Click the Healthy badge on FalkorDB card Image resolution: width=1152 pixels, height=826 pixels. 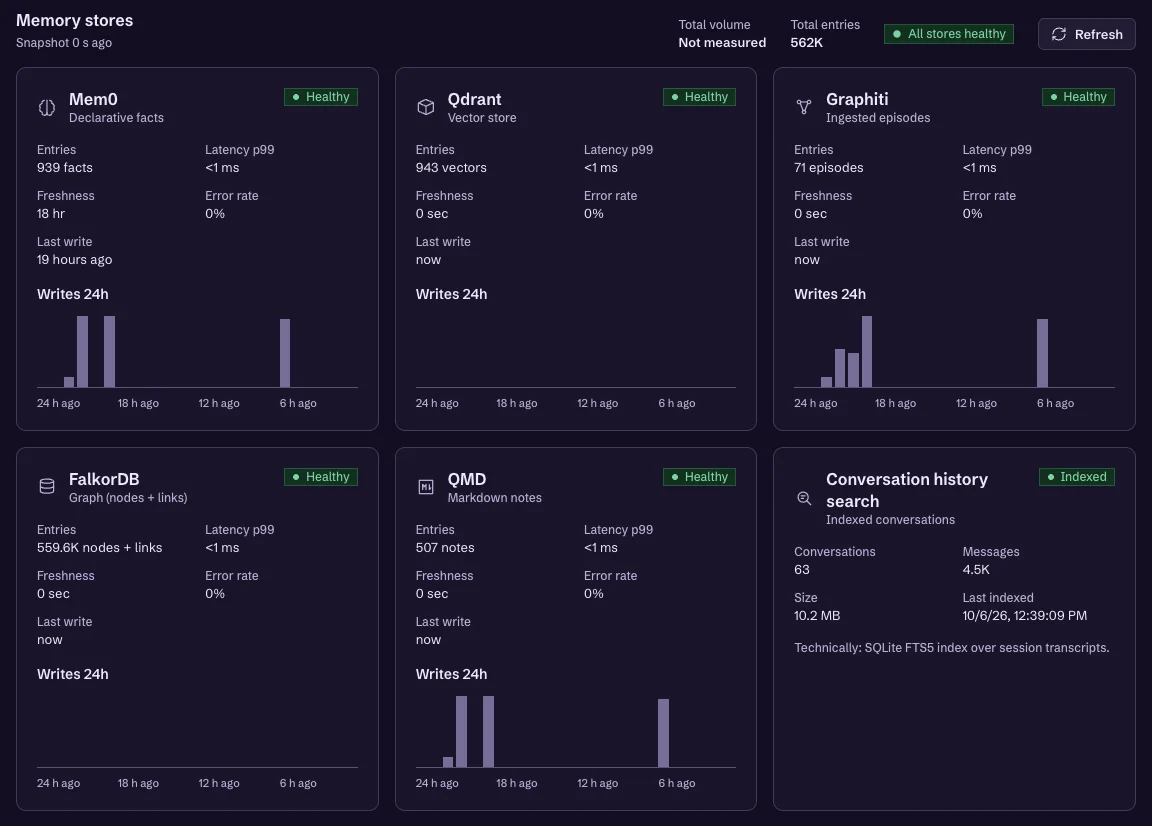point(321,477)
